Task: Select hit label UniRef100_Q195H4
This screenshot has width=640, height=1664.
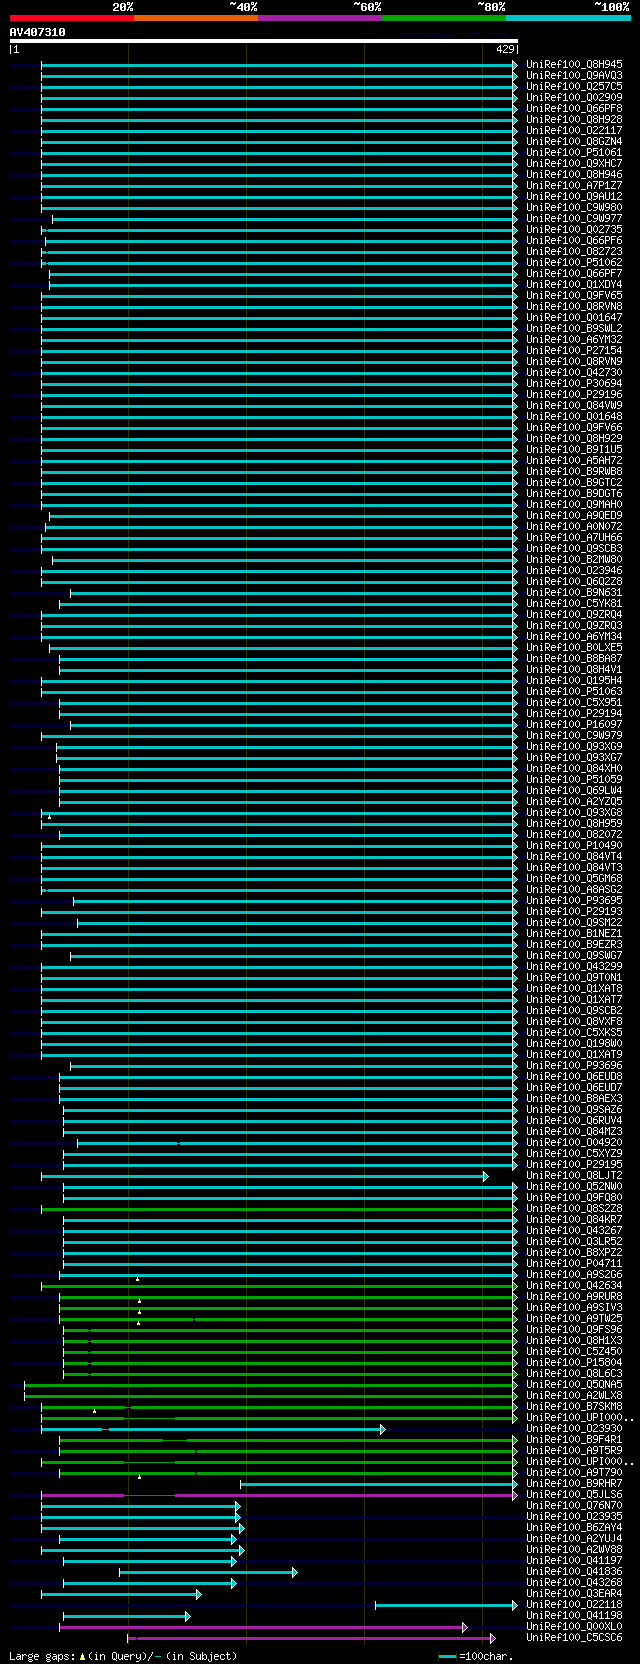Action: [574, 680]
